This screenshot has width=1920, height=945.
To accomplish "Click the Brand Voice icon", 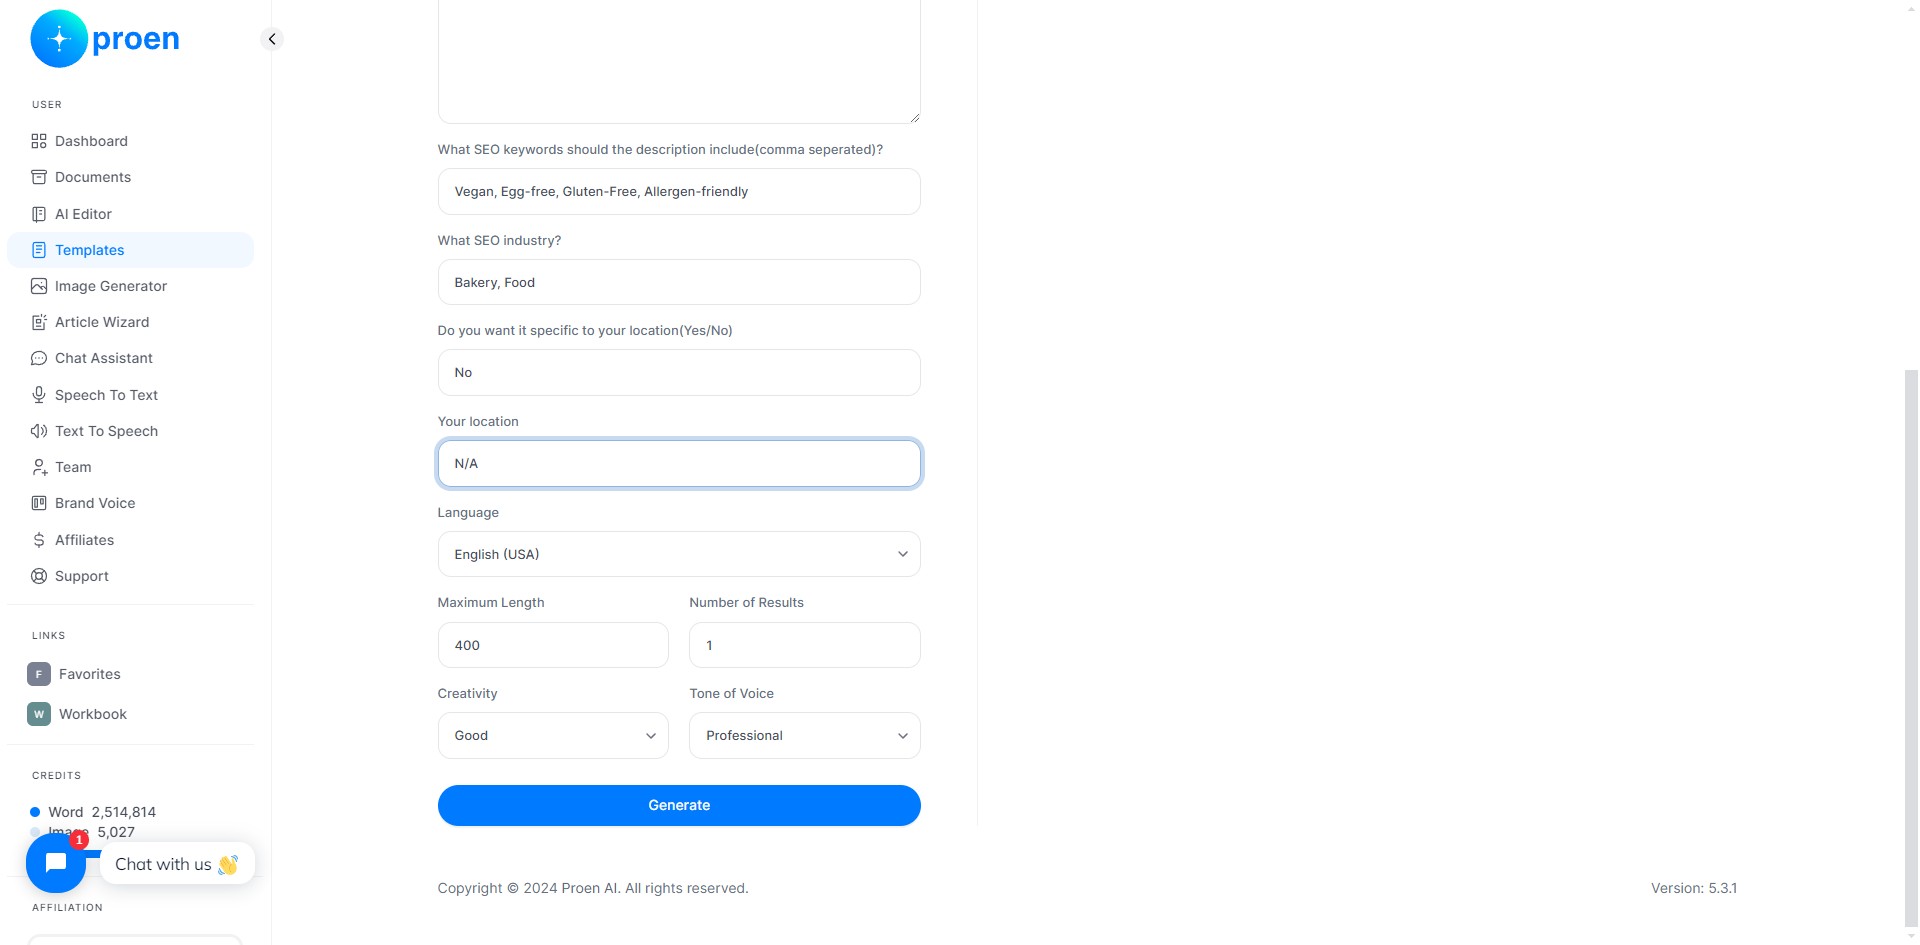I will click(x=39, y=503).
